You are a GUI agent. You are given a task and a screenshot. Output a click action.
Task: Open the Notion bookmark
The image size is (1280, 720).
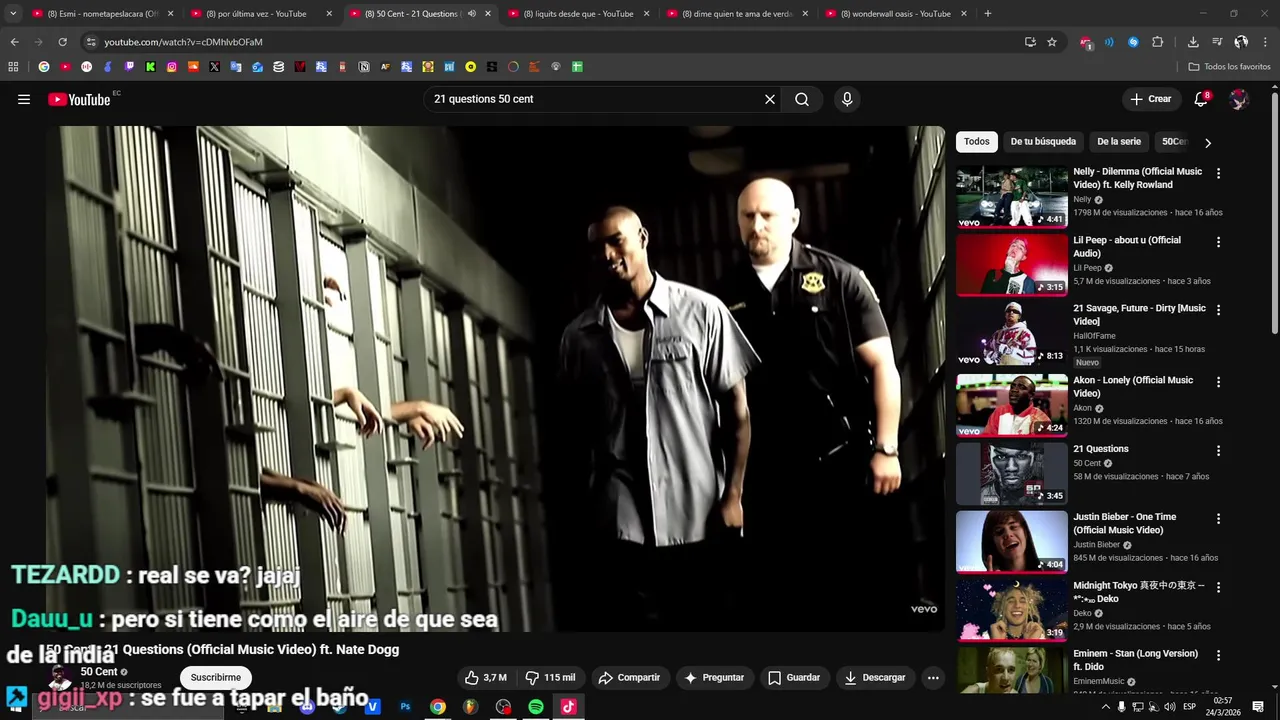[x=364, y=67]
